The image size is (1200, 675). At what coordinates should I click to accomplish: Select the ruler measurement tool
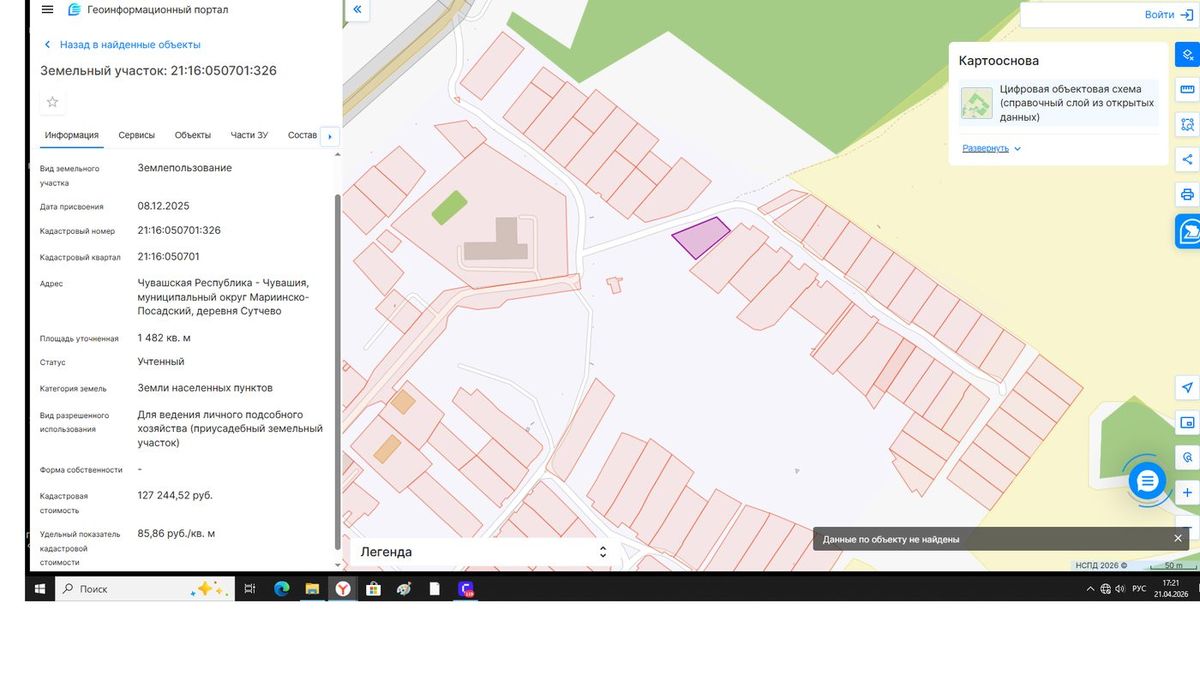pyautogui.click(x=1188, y=90)
